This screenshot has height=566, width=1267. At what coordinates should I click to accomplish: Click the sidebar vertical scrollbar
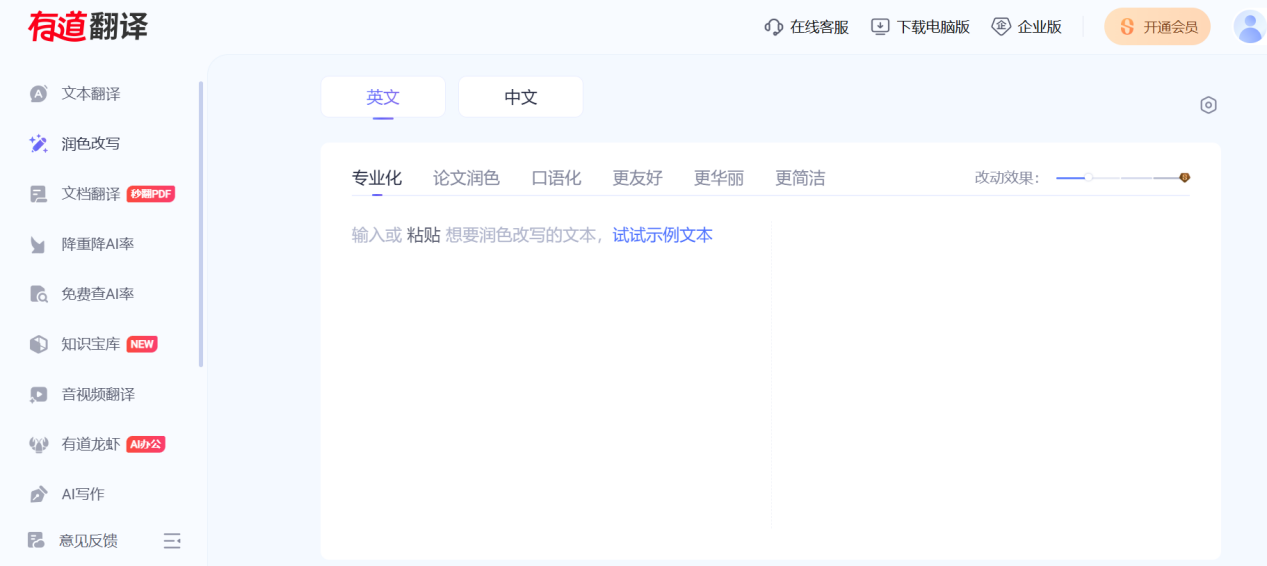coord(201,224)
